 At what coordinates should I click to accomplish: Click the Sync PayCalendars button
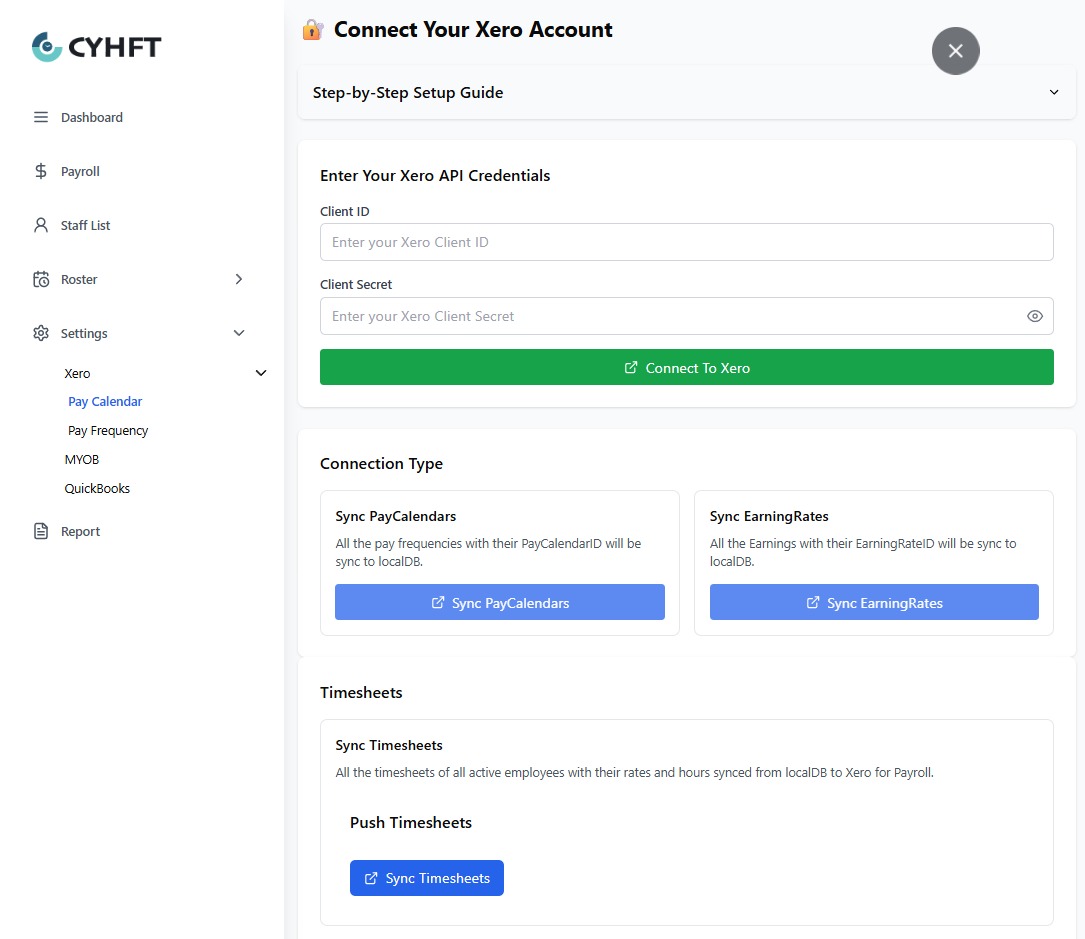pyautogui.click(x=499, y=603)
